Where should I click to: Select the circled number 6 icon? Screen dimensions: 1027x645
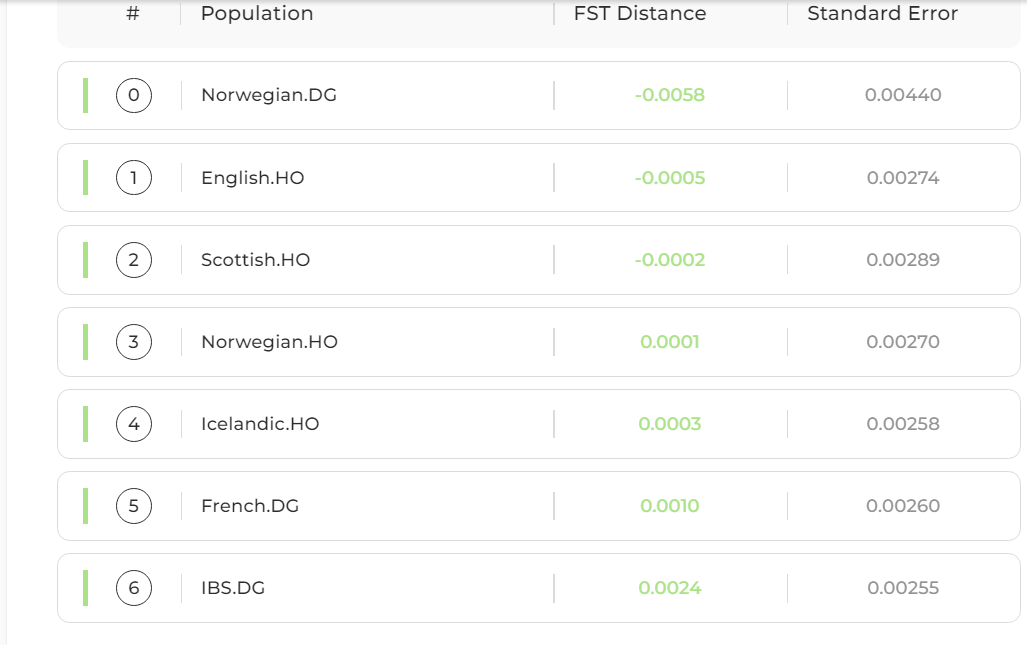pyautogui.click(x=134, y=588)
